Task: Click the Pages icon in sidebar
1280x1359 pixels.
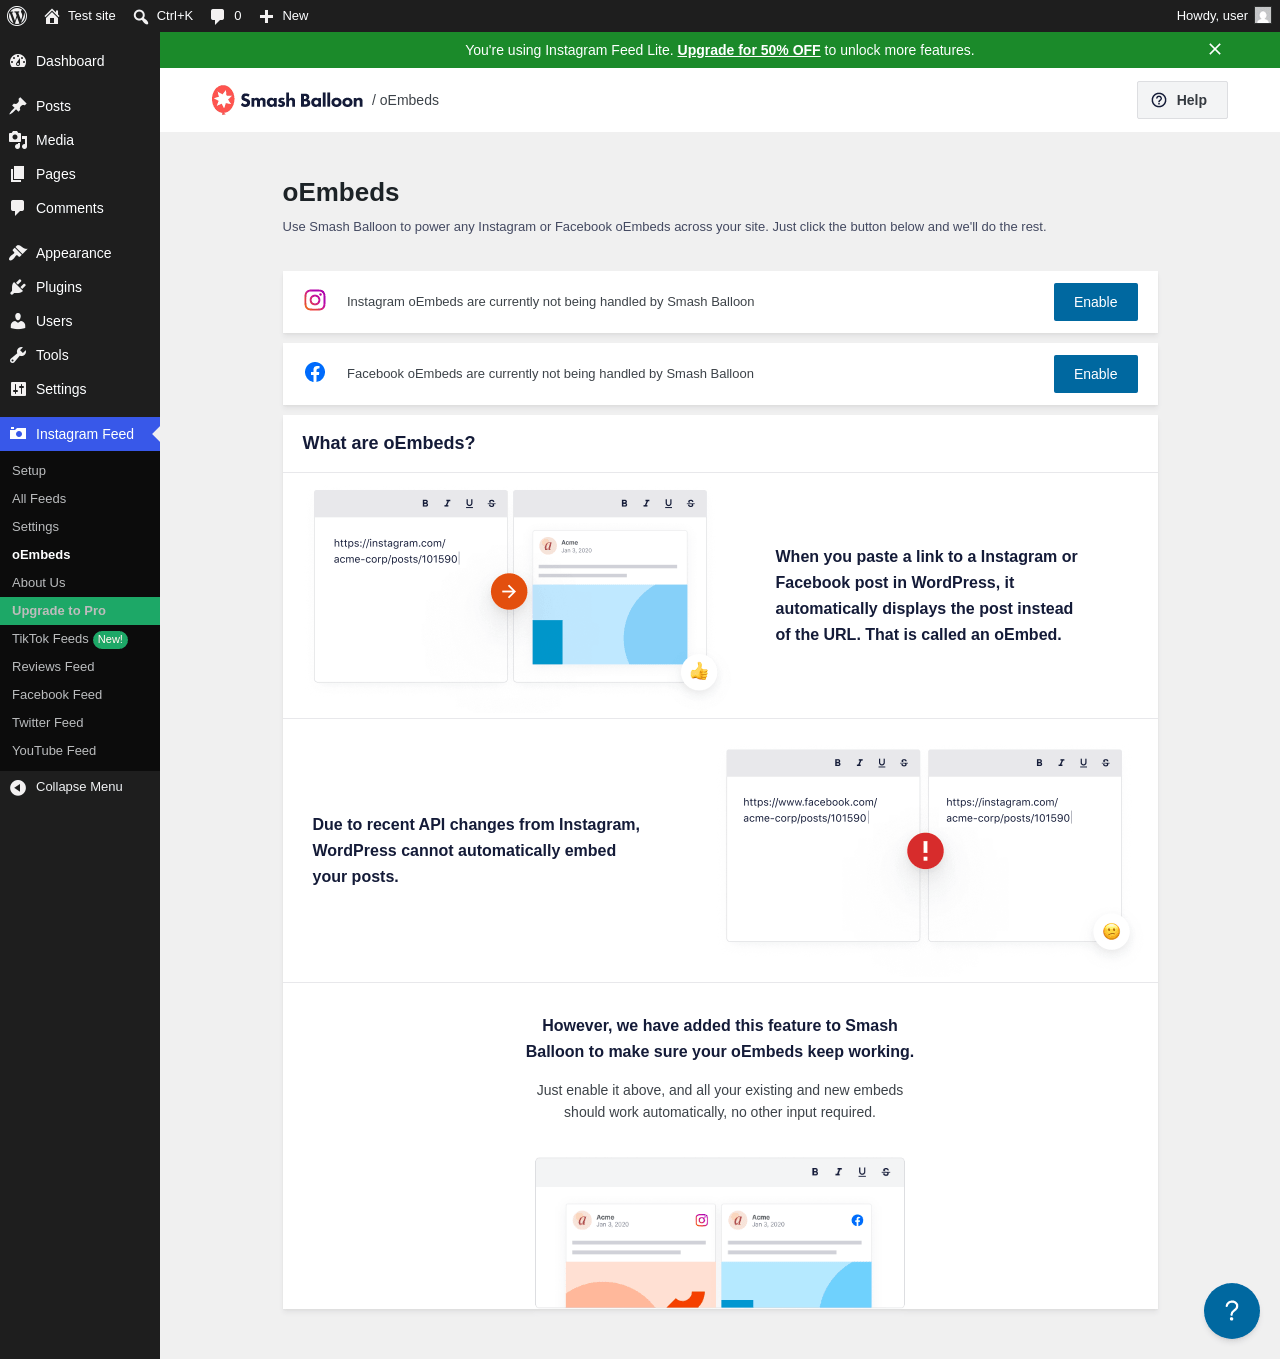Action: coord(18,174)
